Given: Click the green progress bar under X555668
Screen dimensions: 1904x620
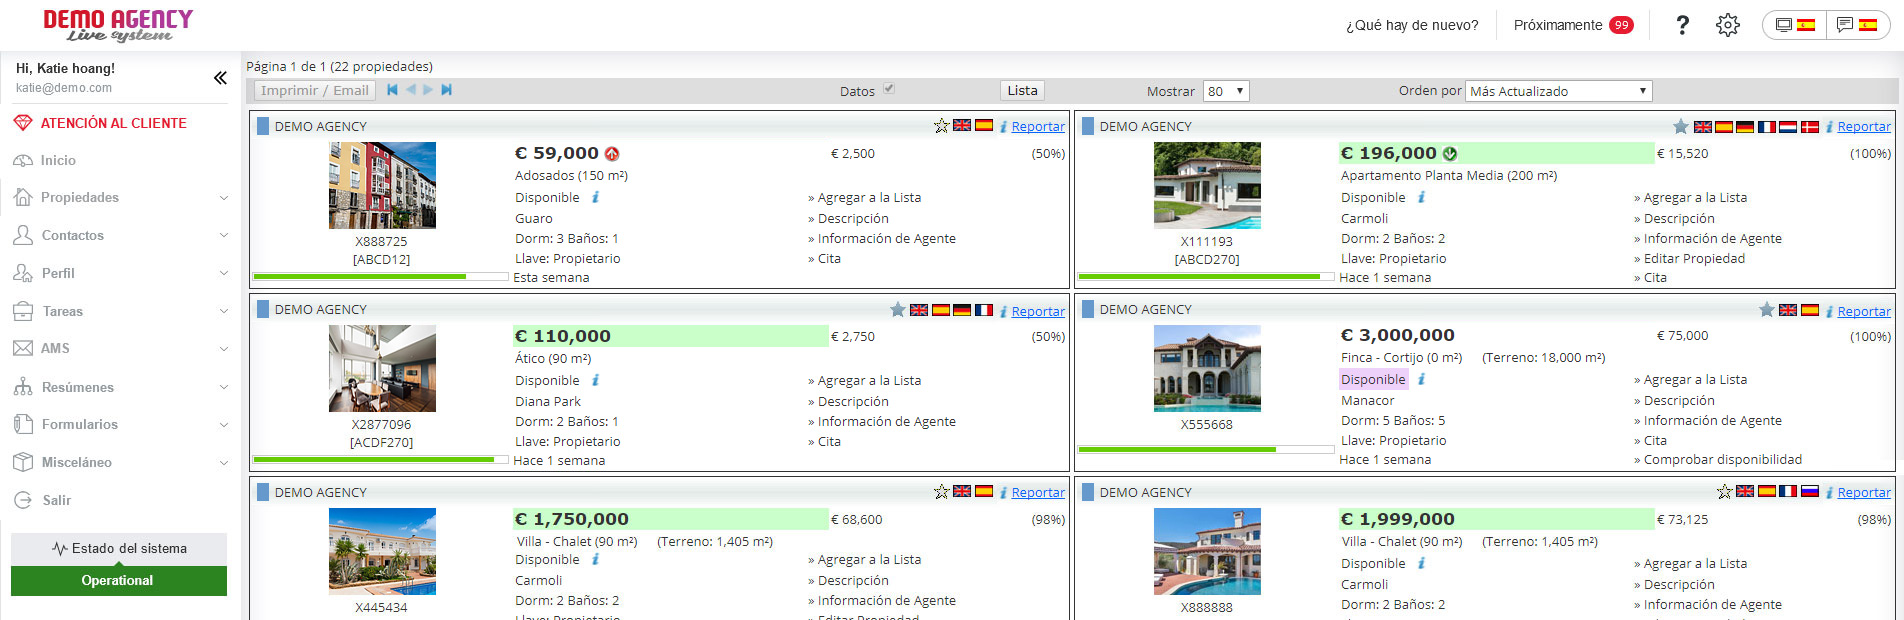Looking at the screenshot, I should pos(1206,449).
